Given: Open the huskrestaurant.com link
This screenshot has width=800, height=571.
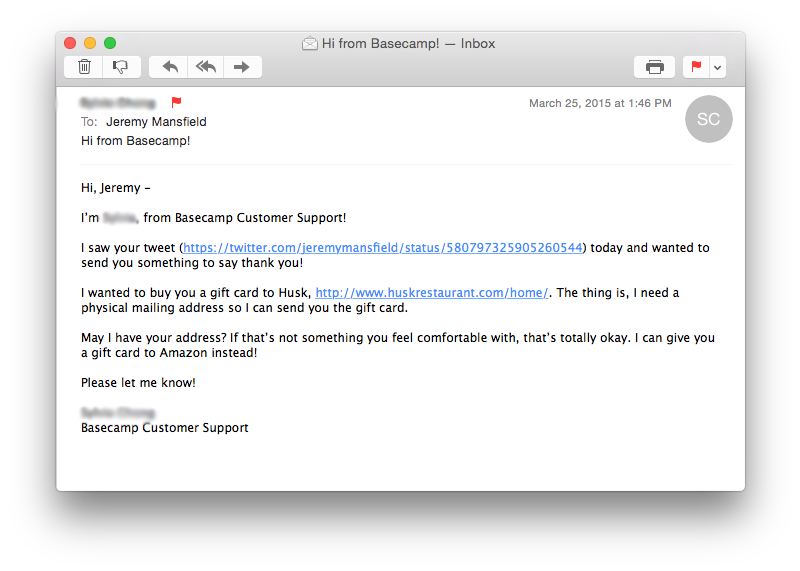Looking at the screenshot, I should click(x=432, y=293).
